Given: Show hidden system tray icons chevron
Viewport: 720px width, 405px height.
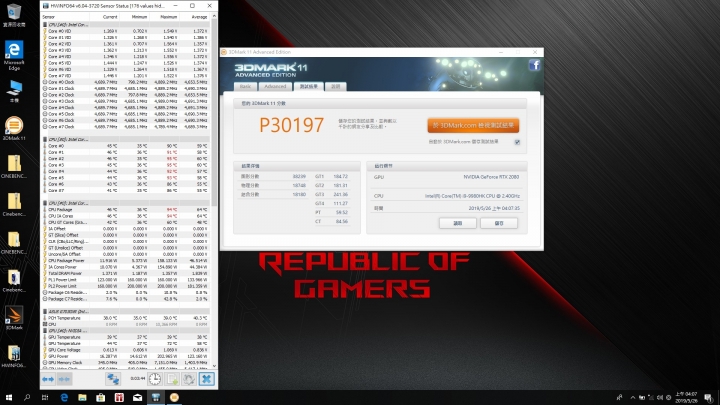Looking at the screenshot, I should 633,398.
